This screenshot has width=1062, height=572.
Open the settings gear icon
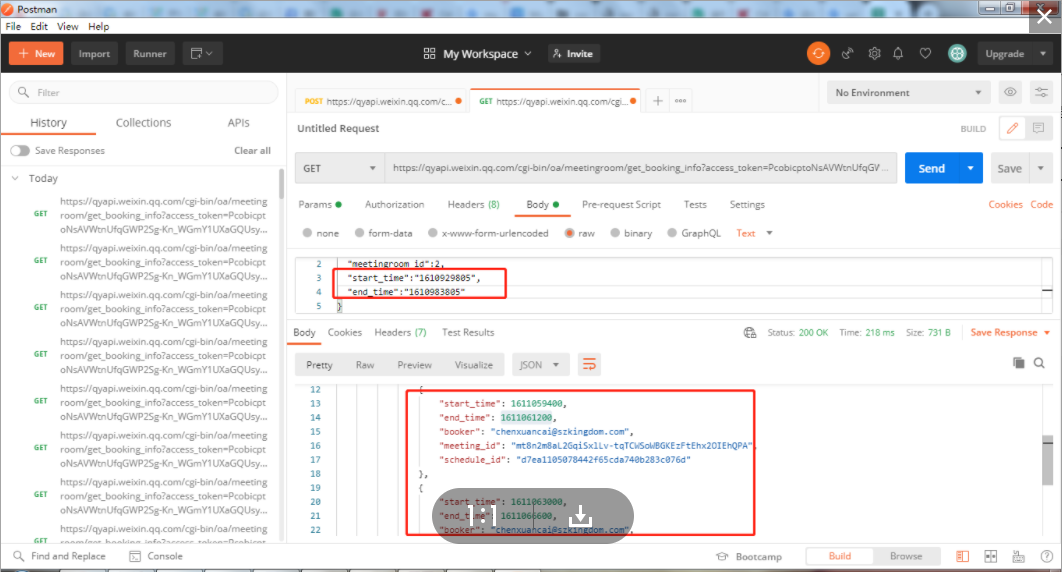pyautogui.click(x=874, y=53)
